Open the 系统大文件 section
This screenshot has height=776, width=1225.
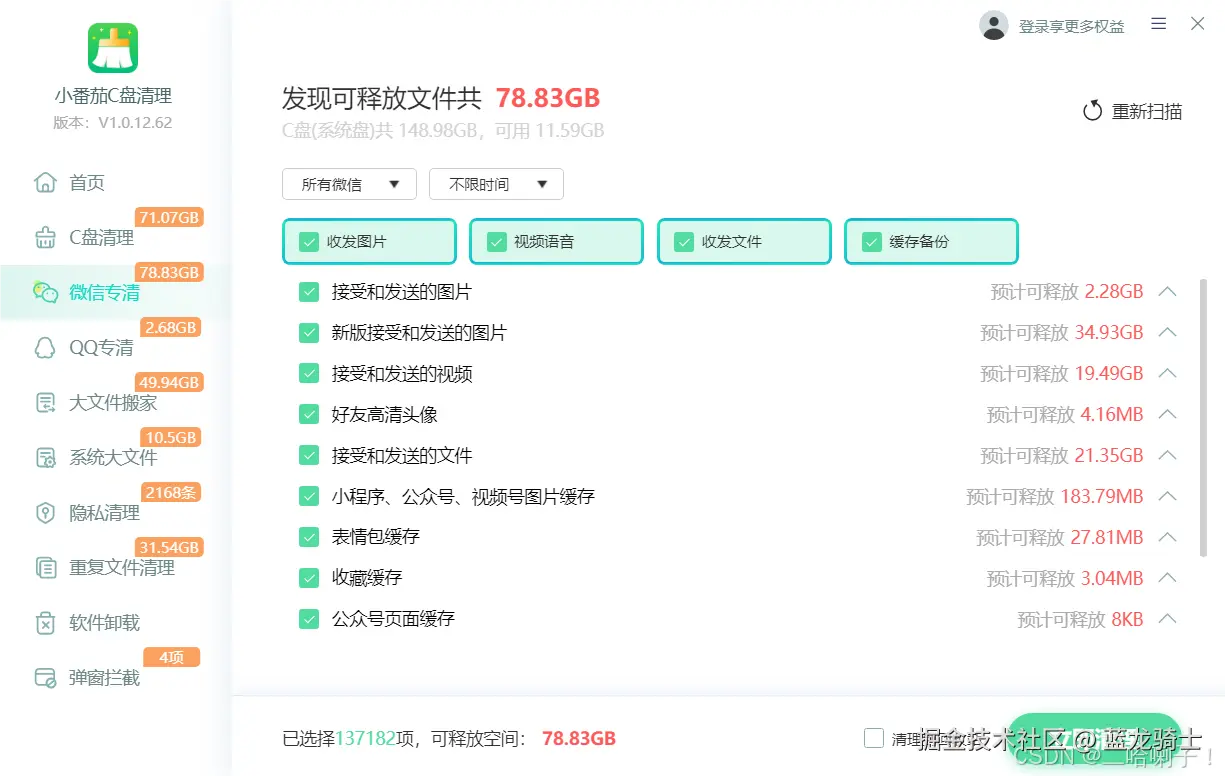pyautogui.click(x=95, y=457)
